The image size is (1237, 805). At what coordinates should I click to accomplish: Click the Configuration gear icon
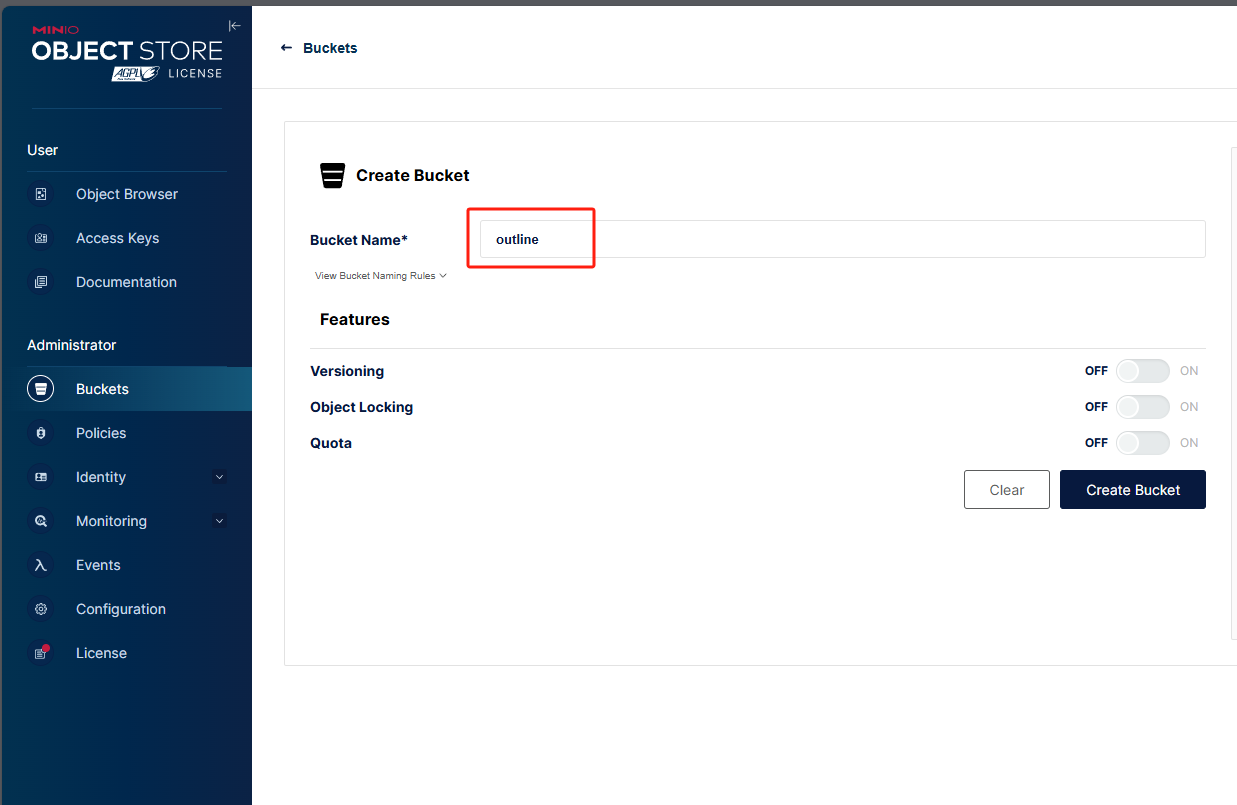(41, 609)
